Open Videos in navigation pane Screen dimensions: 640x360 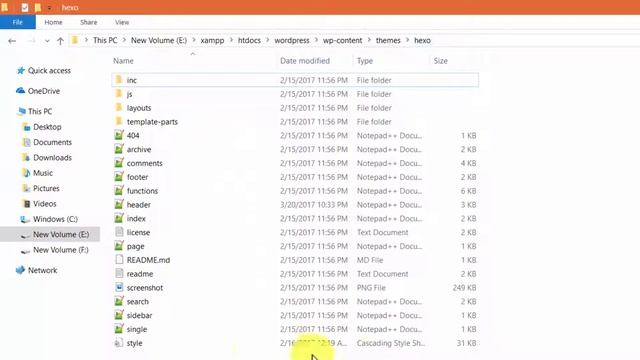(x=39, y=204)
